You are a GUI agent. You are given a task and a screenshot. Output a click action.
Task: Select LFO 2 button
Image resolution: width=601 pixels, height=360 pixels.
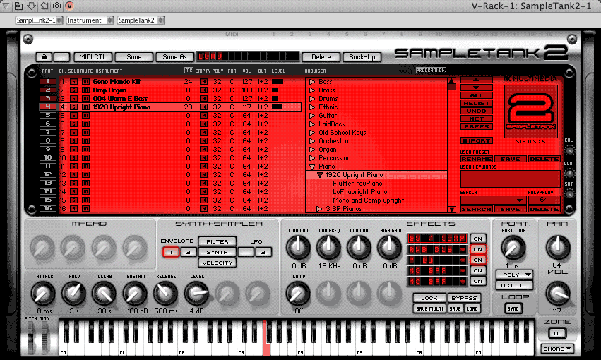pos(263,252)
